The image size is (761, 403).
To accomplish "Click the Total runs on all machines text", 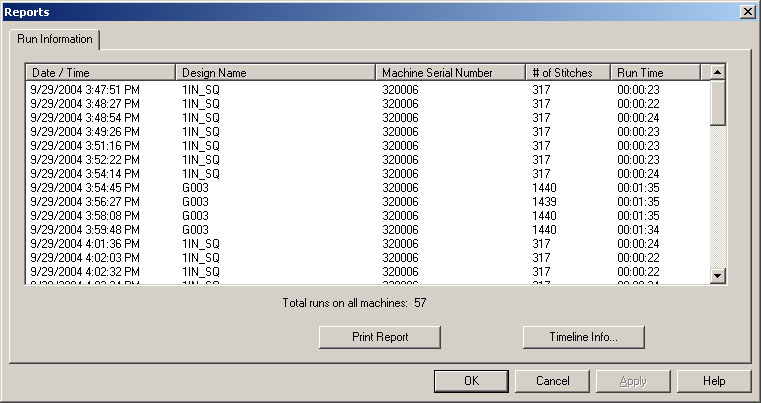I will coord(354,303).
